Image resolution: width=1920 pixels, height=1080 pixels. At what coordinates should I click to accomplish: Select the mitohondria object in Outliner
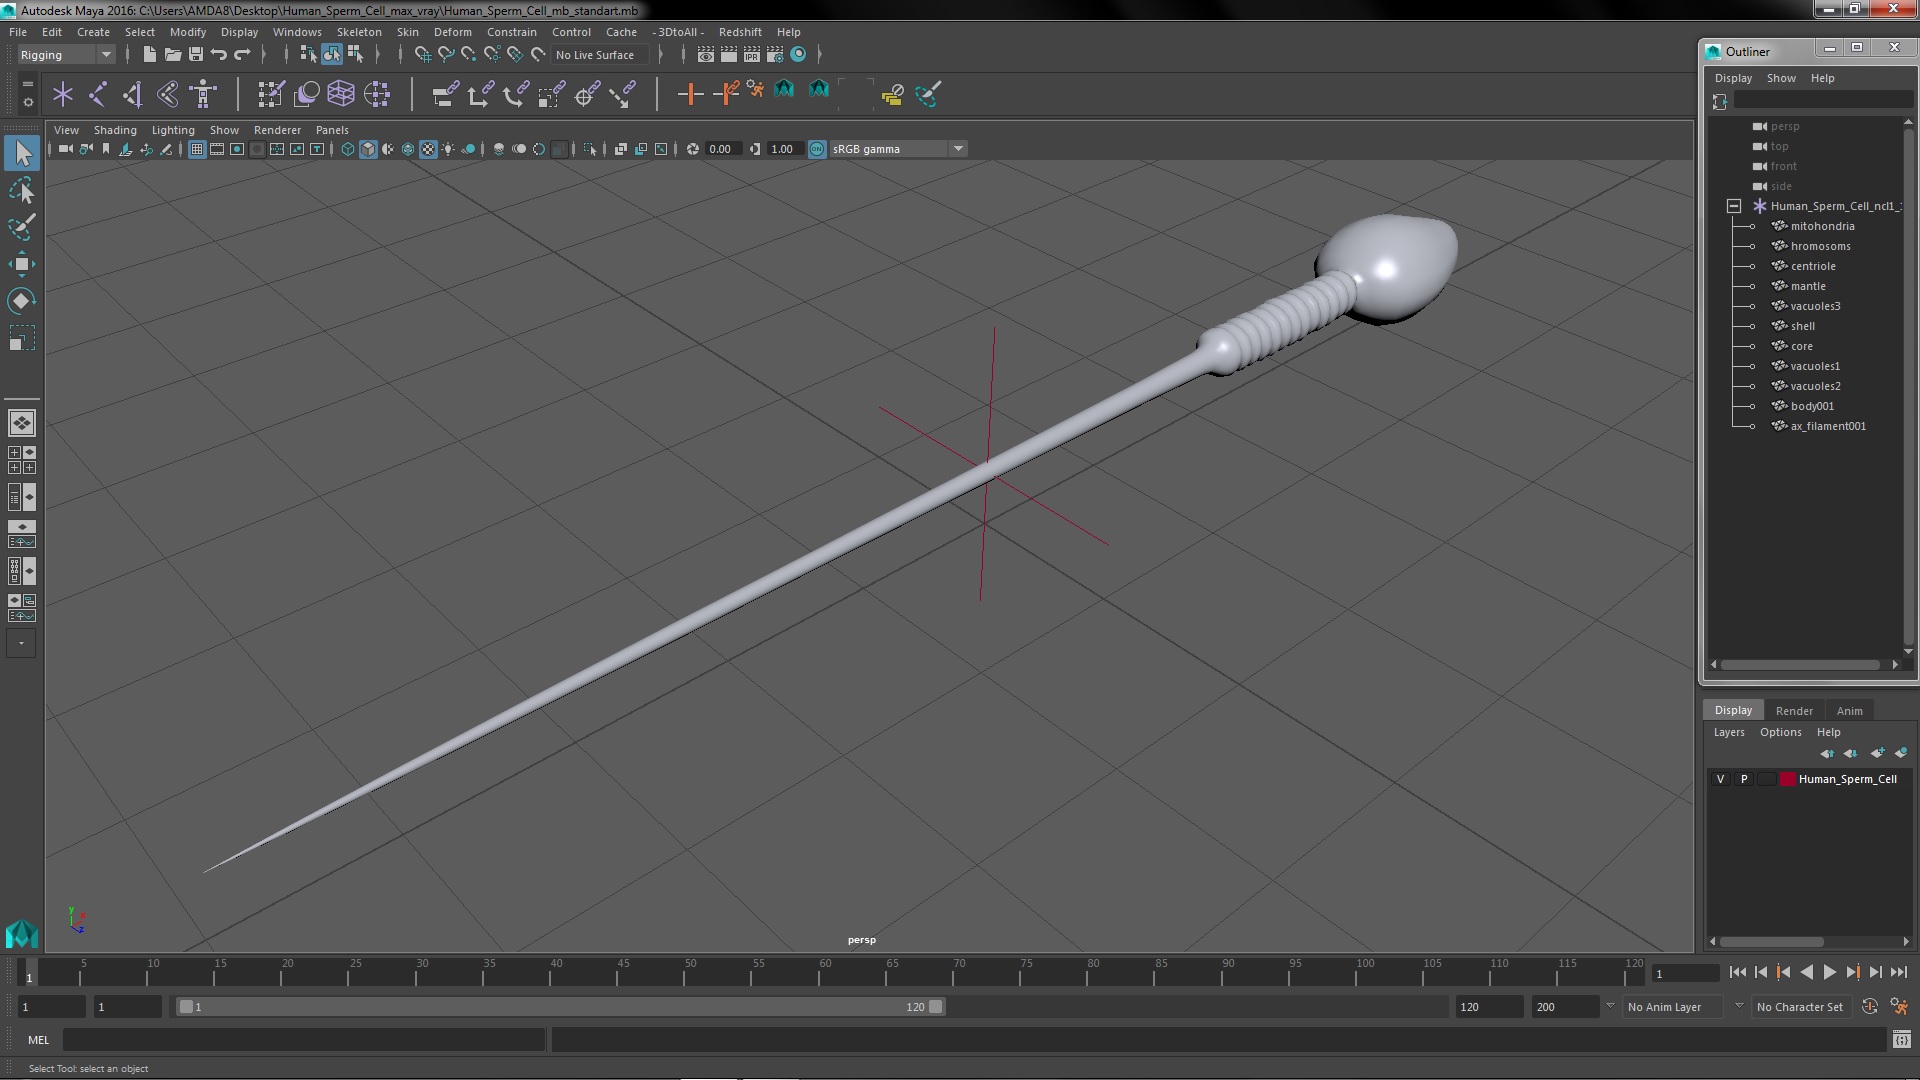point(1821,226)
